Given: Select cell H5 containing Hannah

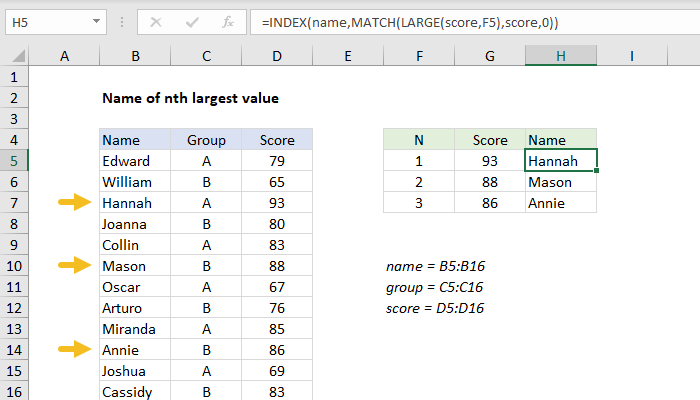Looking at the screenshot, I should pos(561,161).
